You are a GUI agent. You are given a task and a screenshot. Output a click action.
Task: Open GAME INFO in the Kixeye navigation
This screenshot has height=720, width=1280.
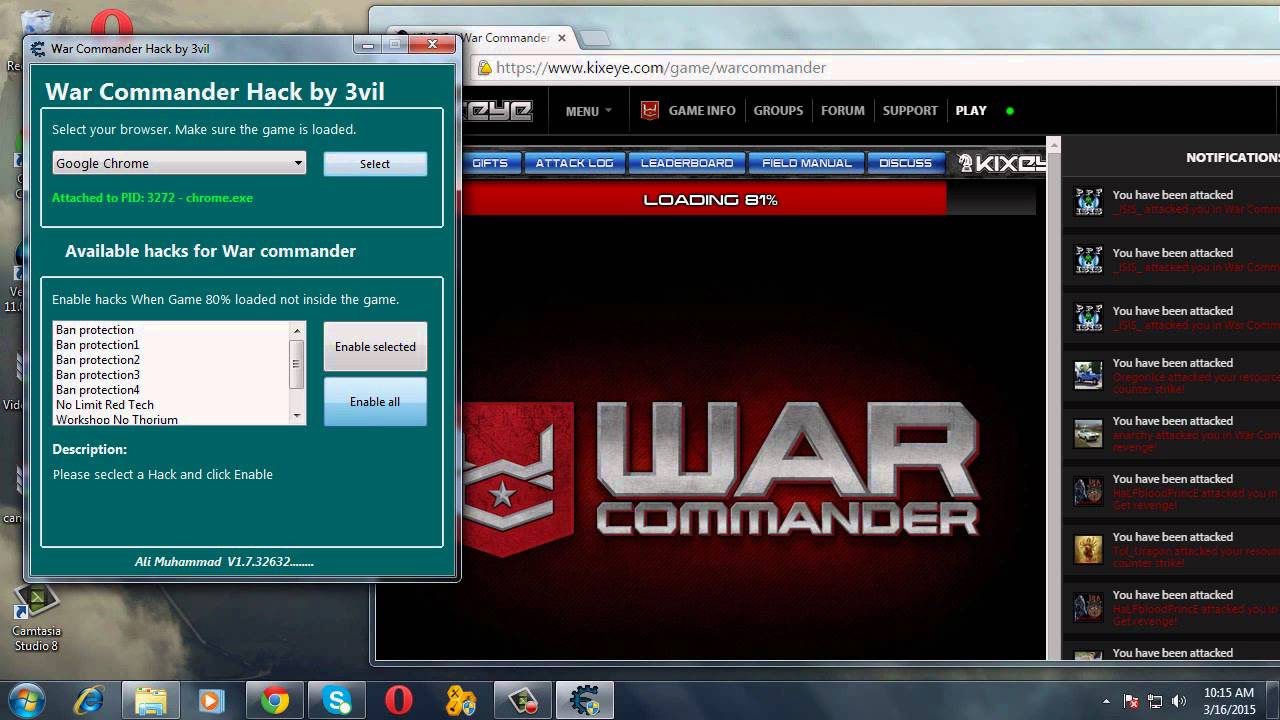pos(702,111)
